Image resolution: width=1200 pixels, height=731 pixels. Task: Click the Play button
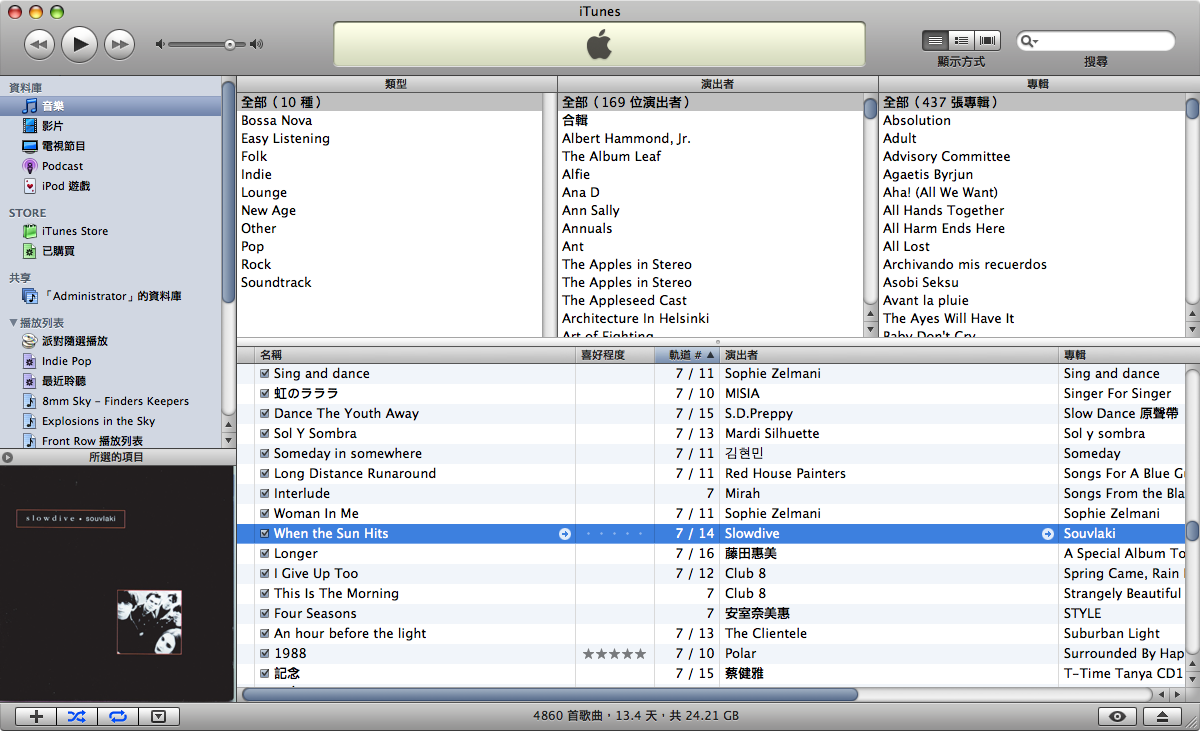[x=80, y=43]
